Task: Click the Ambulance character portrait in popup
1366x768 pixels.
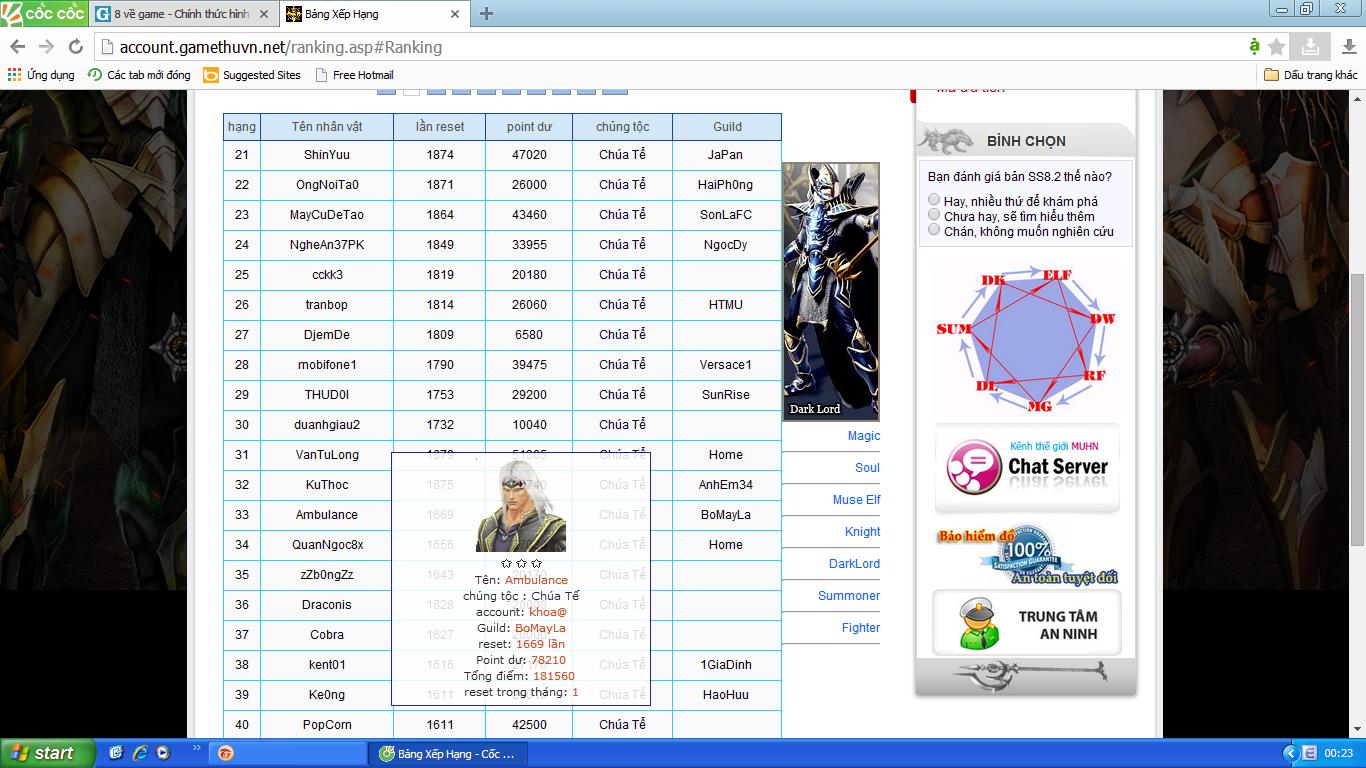Action: [x=521, y=506]
